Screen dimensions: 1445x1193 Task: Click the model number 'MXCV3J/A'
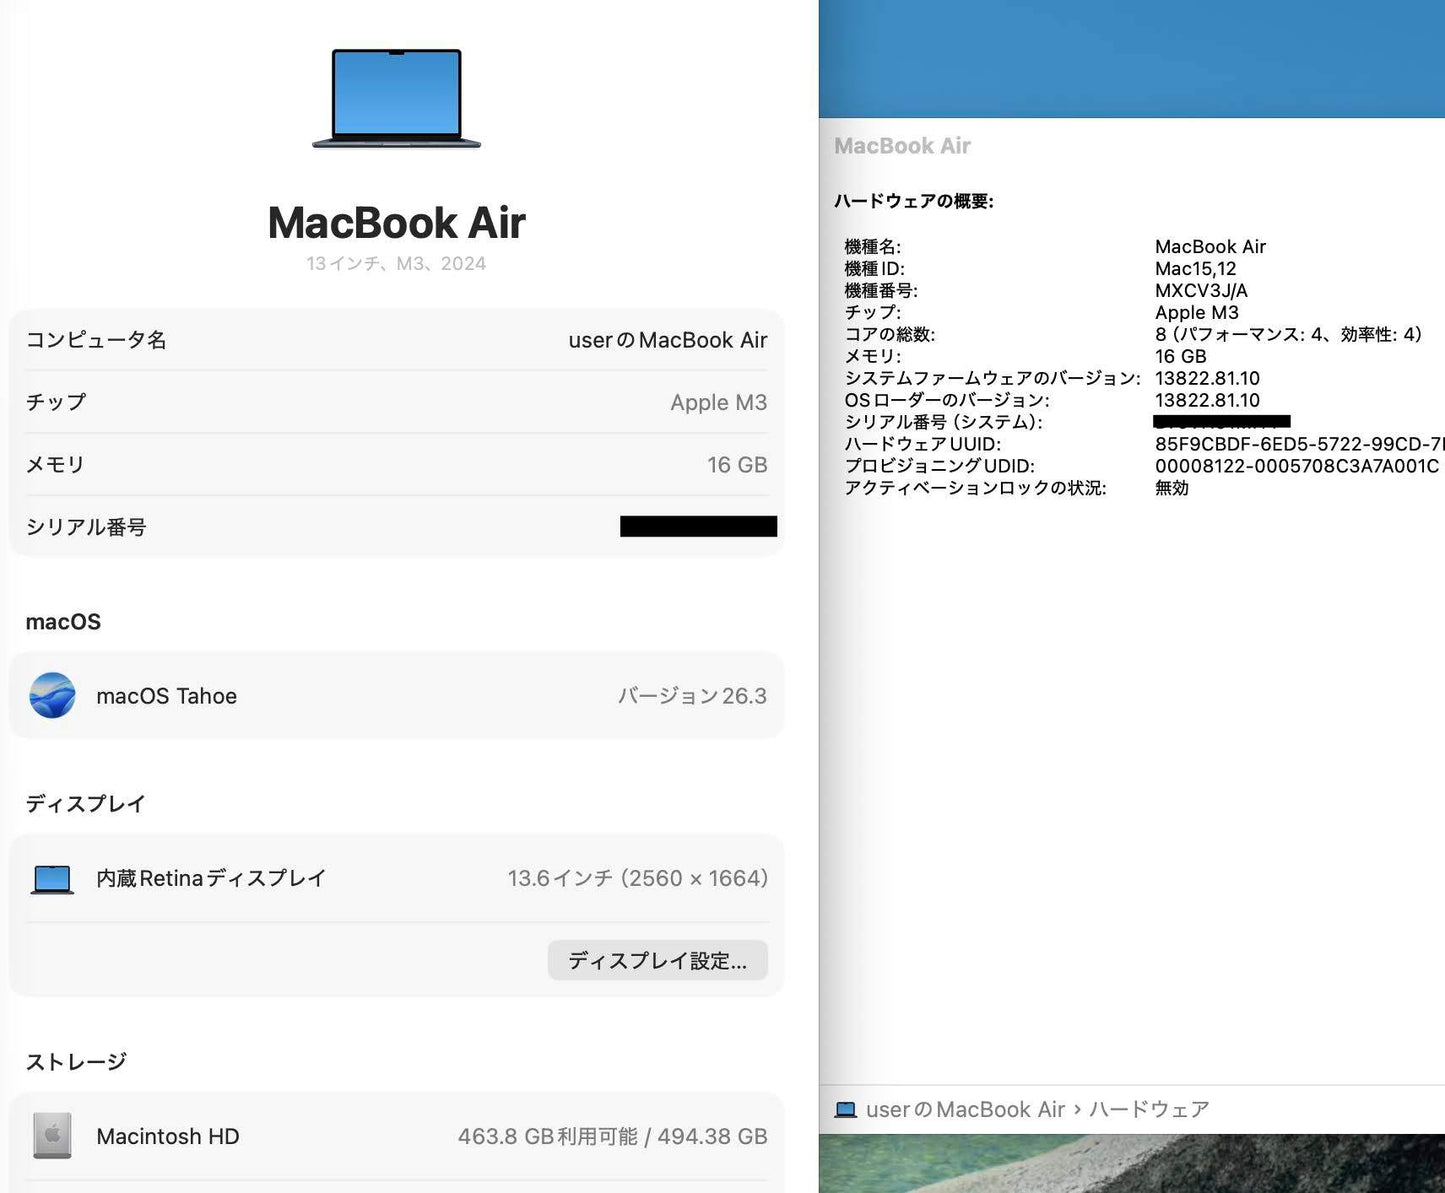pyautogui.click(x=1201, y=291)
